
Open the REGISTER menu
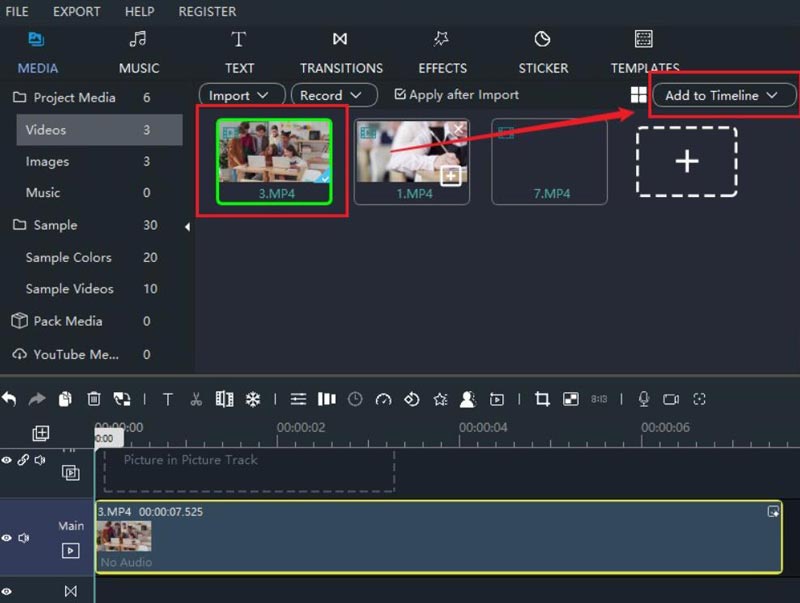(x=207, y=11)
